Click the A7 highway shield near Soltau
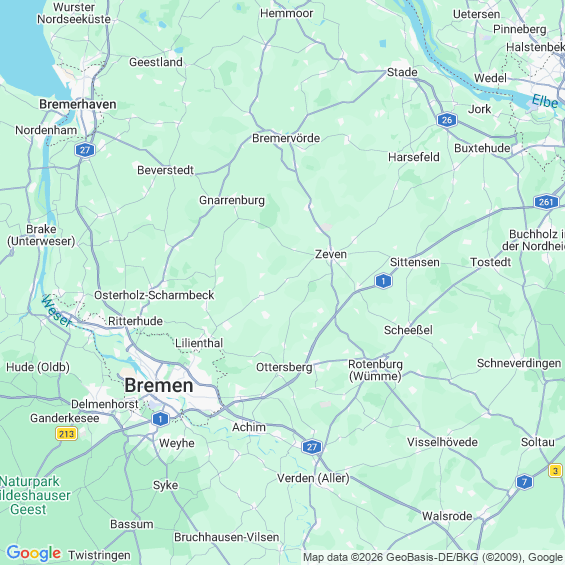565x565 pixels. click(524, 482)
